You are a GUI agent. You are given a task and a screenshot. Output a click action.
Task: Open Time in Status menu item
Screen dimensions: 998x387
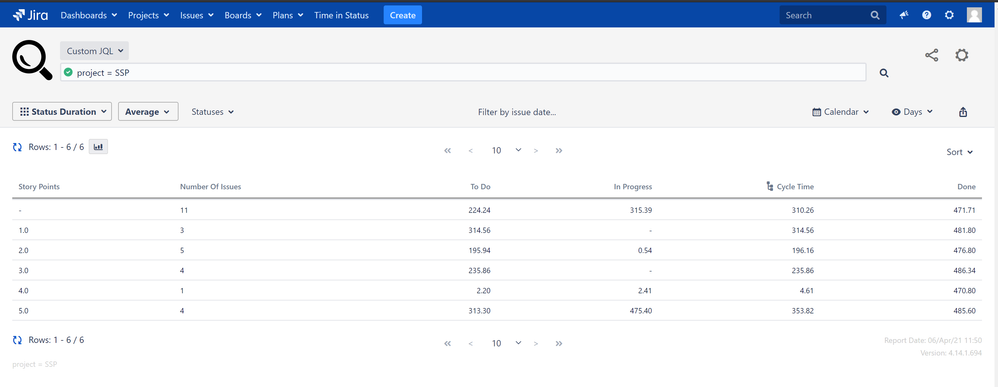pyautogui.click(x=341, y=15)
